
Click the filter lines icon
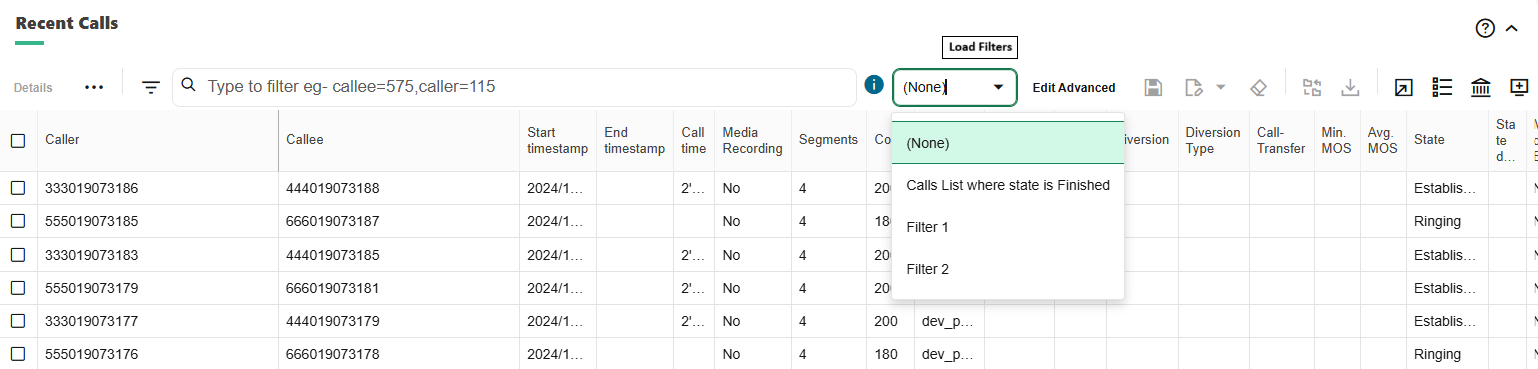(x=150, y=87)
